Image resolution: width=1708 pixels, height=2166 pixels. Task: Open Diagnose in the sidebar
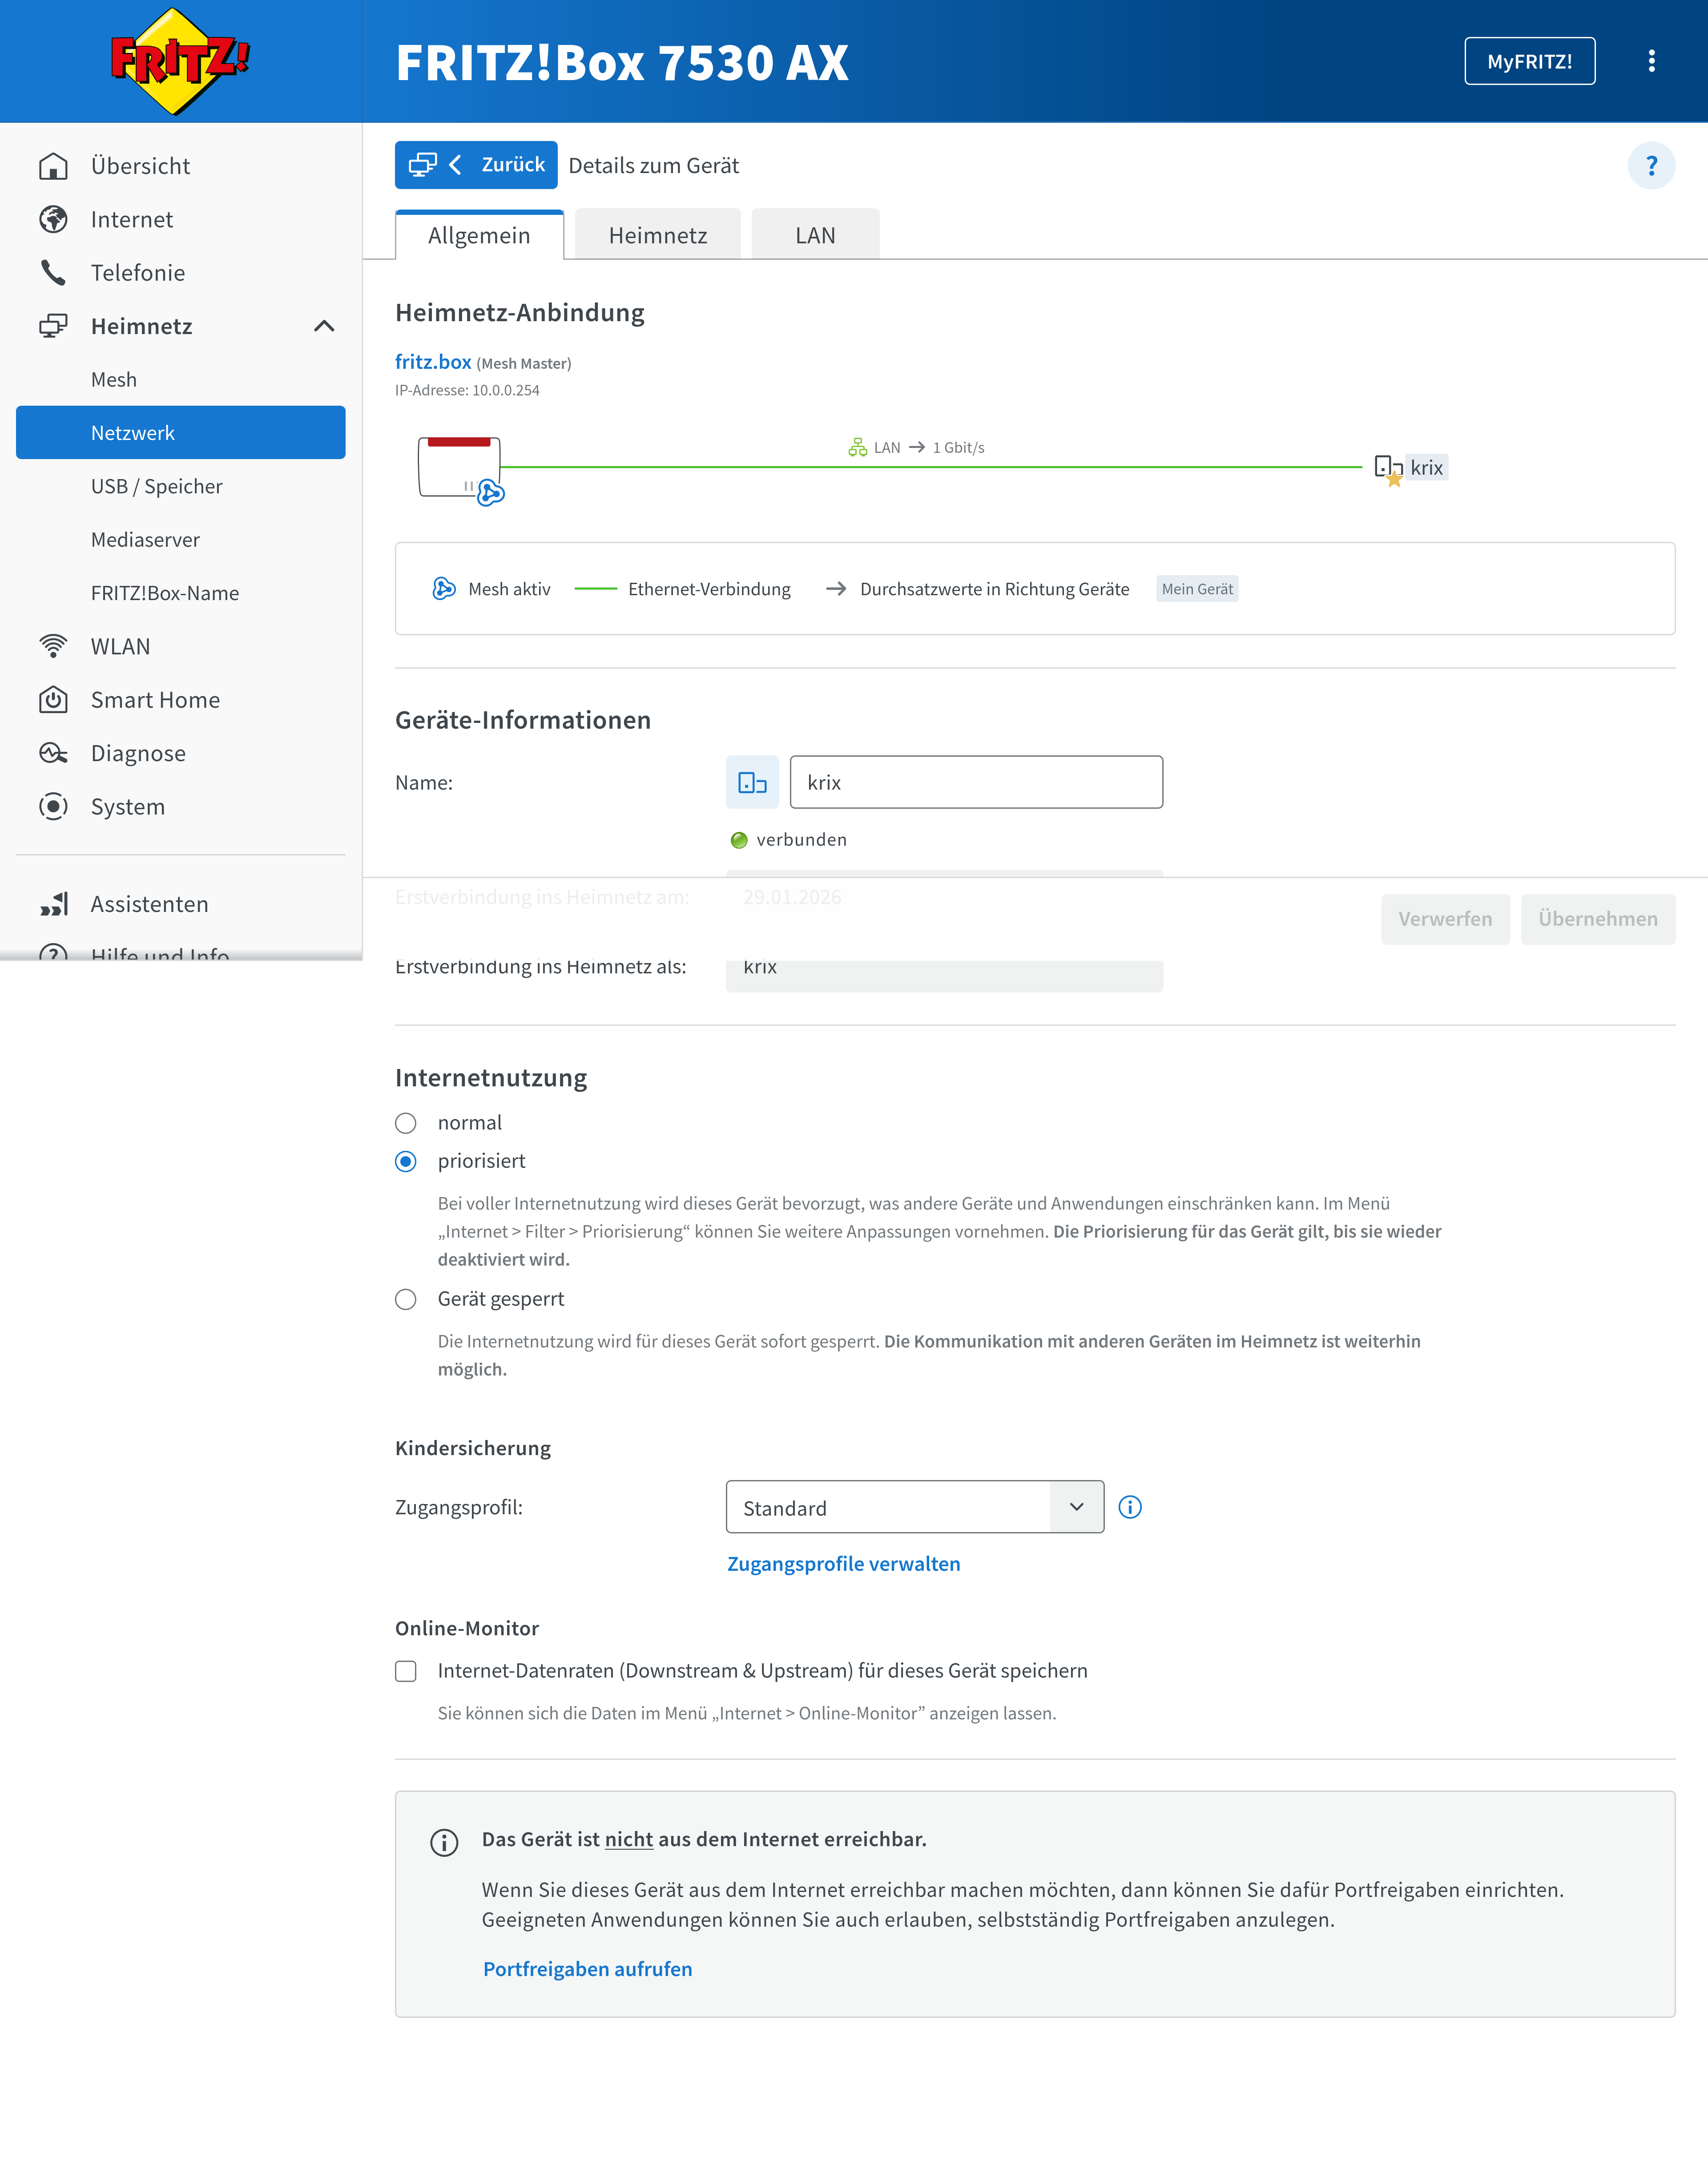[x=138, y=753]
